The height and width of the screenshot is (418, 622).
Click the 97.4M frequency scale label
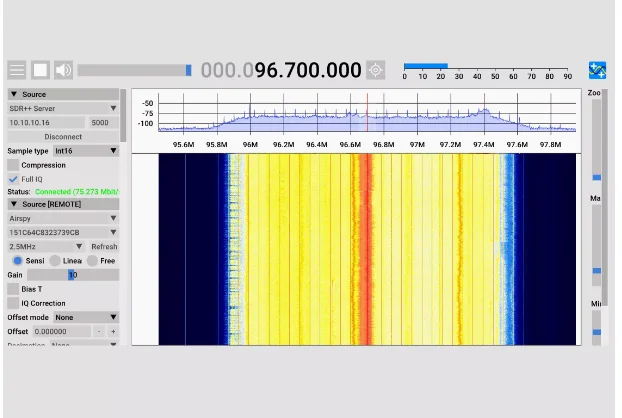coord(484,145)
